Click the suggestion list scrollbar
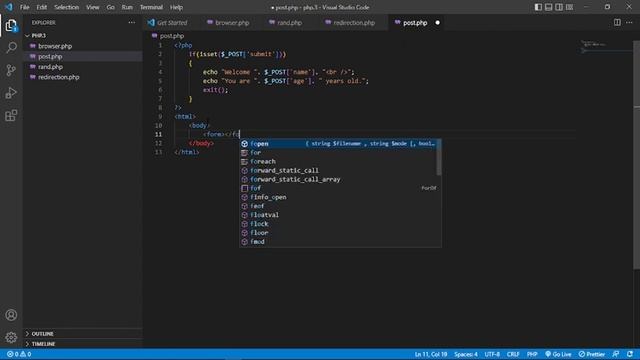This screenshot has width=640, height=360. pyautogui.click(x=439, y=158)
